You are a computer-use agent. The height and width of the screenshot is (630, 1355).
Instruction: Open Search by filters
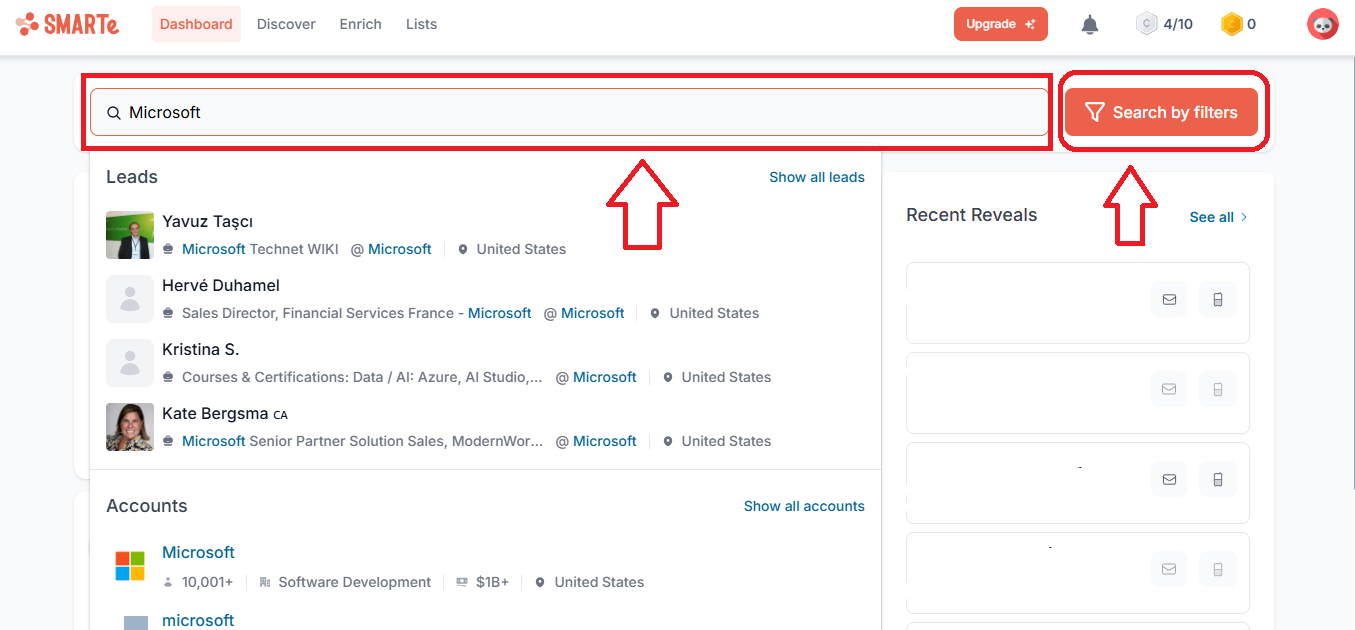1161,112
